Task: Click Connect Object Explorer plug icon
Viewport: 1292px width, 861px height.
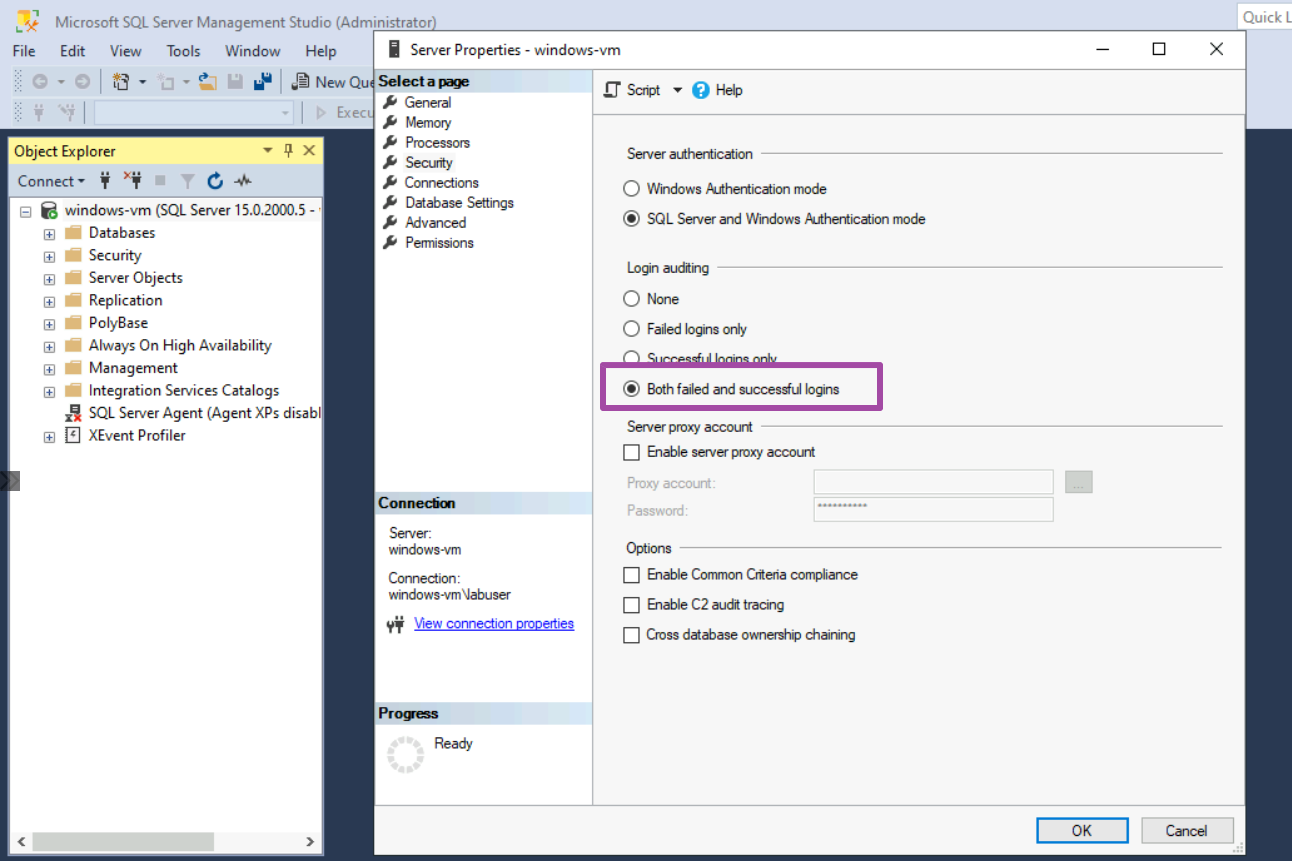Action: pos(106,181)
